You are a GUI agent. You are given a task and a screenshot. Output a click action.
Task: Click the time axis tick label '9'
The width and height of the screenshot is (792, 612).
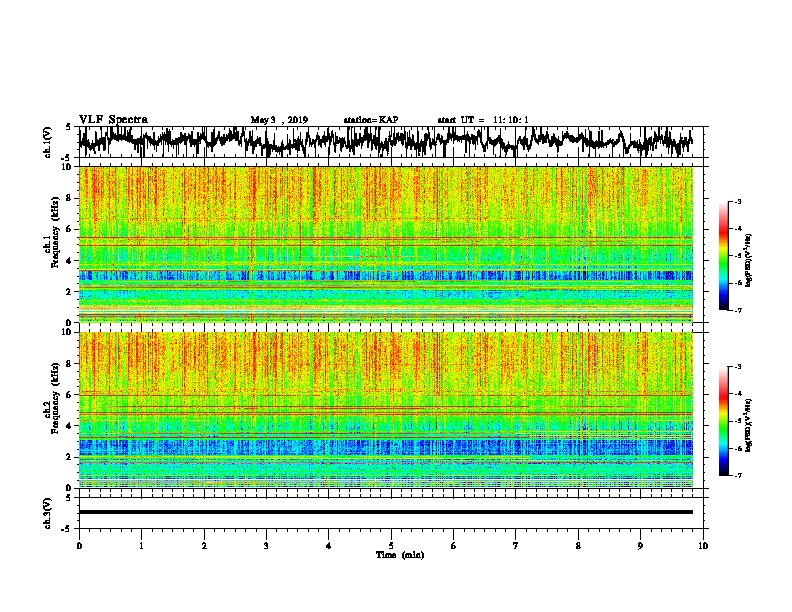(x=640, y=545)
